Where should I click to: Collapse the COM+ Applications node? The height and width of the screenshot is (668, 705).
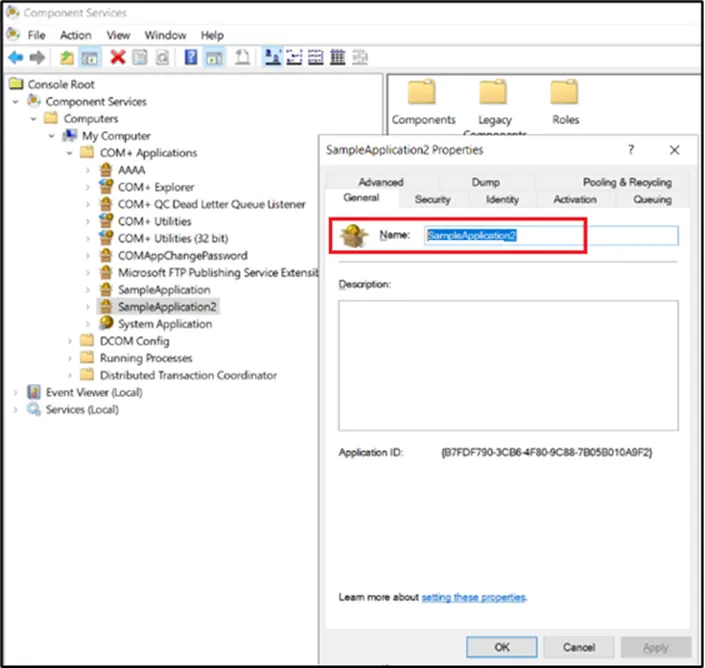[x=69, y=153]
